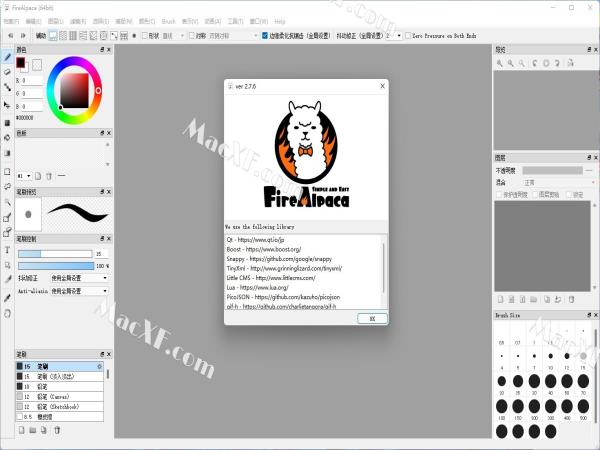The width and height of the screenshot is (600, 450).
Task: Toggle the 对称 checkbox in the top toolbar
Action: (x=192, y=36)
